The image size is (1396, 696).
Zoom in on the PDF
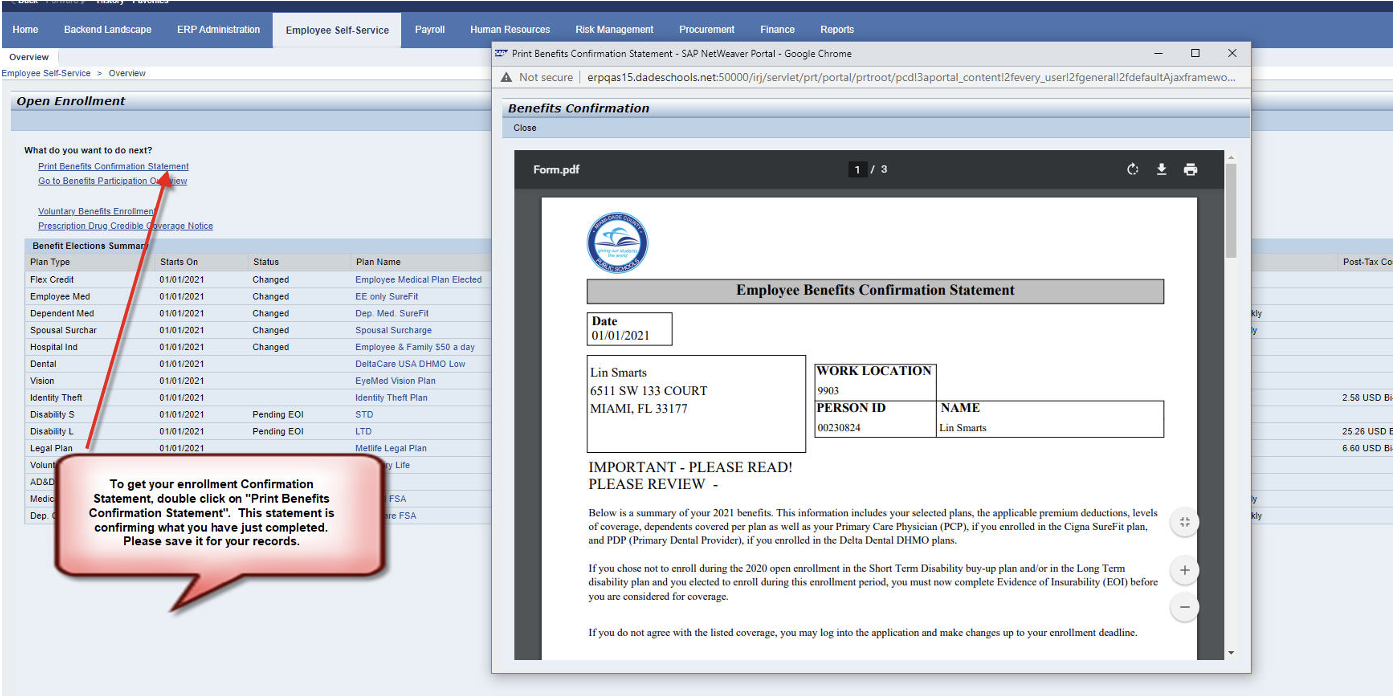[1184, 570]
